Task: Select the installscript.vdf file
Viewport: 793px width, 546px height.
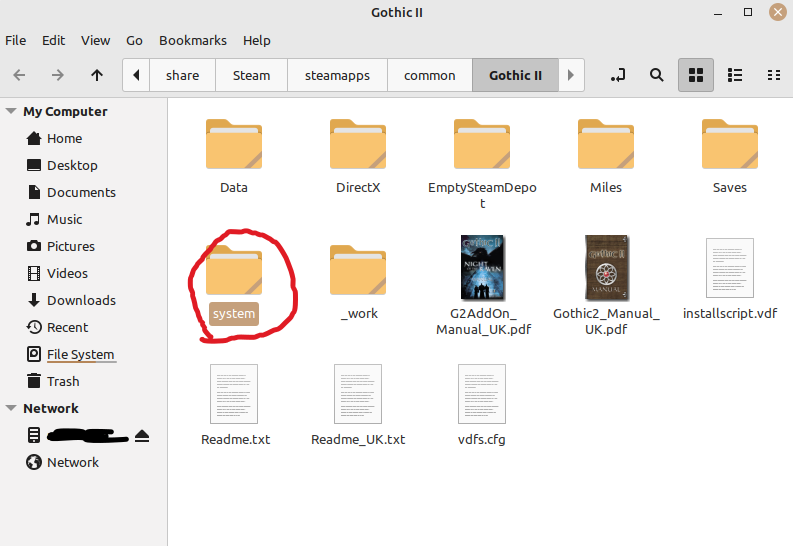Action: [x=730, y=279]
